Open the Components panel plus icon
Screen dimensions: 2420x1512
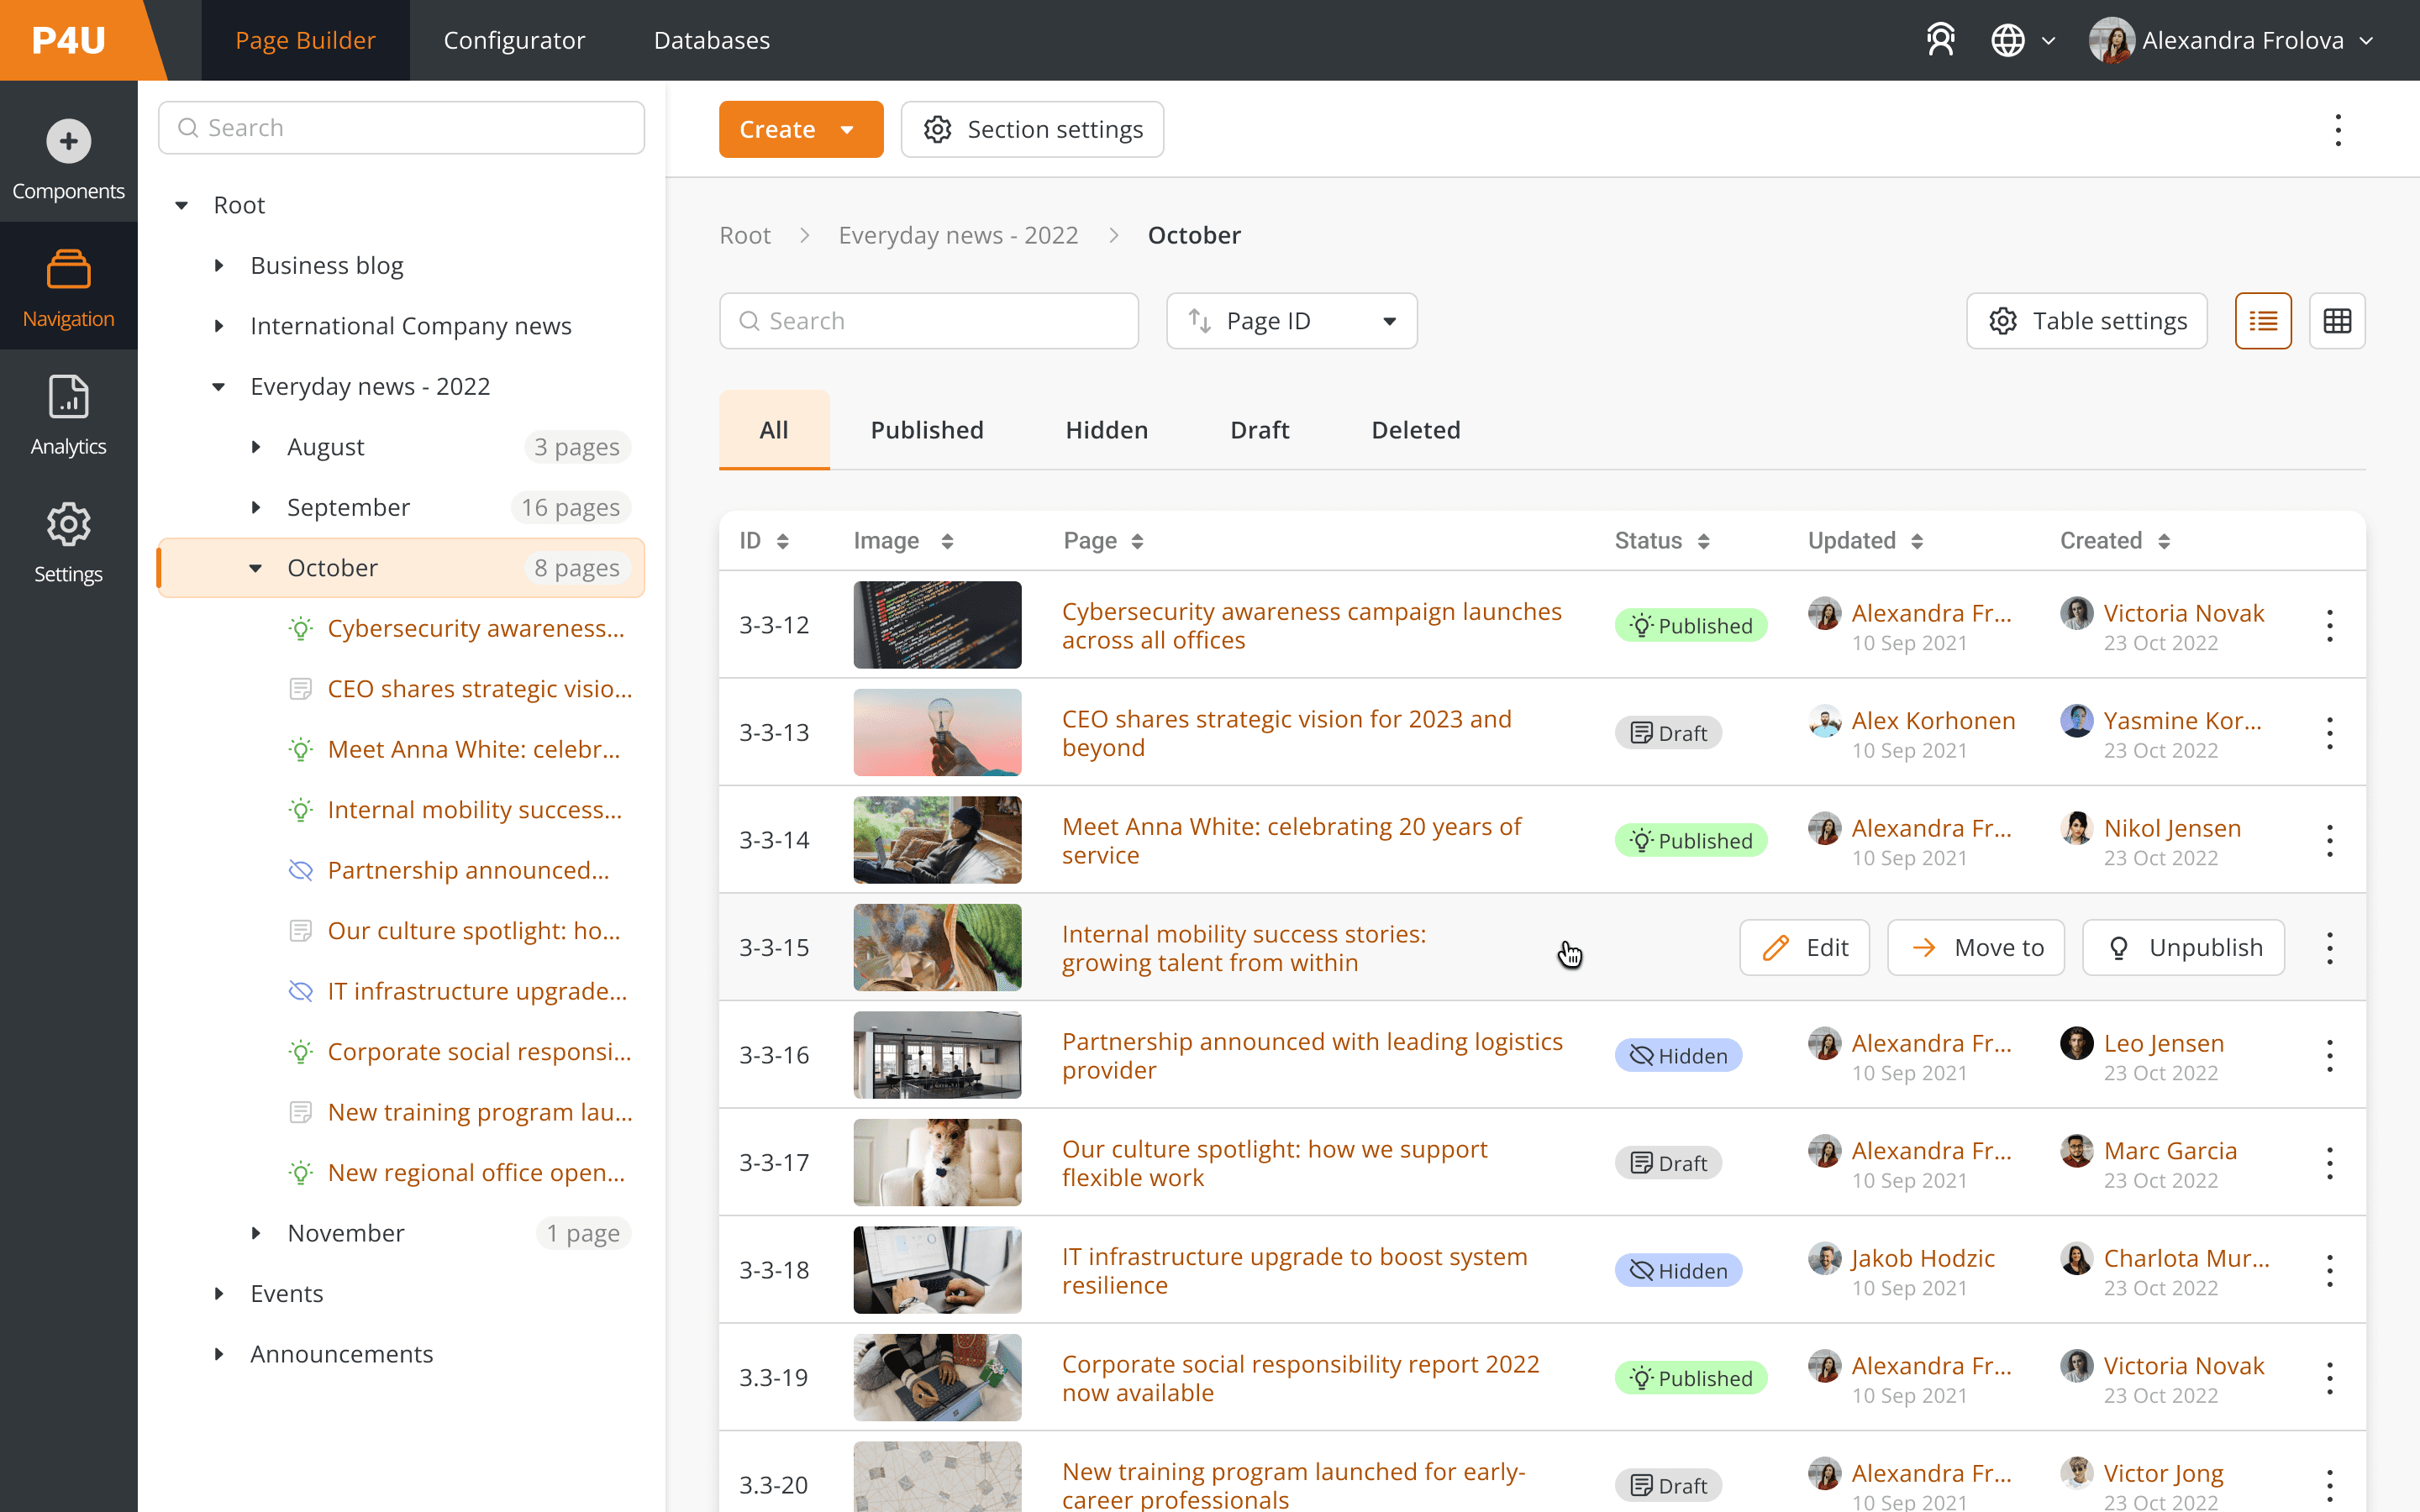[68, 141]
